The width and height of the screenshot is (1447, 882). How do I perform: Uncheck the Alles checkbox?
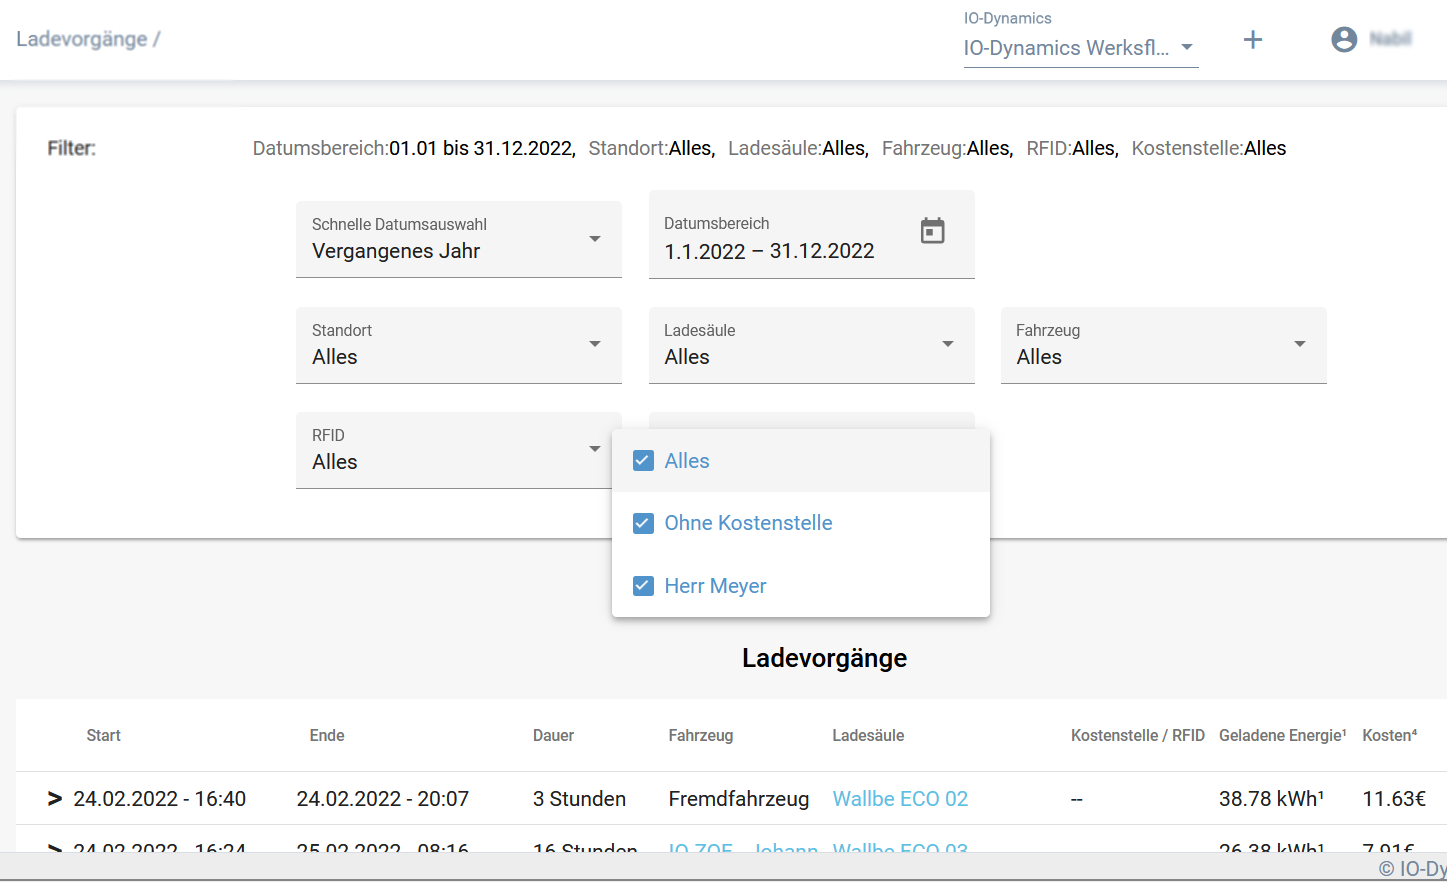pos(643,461)
